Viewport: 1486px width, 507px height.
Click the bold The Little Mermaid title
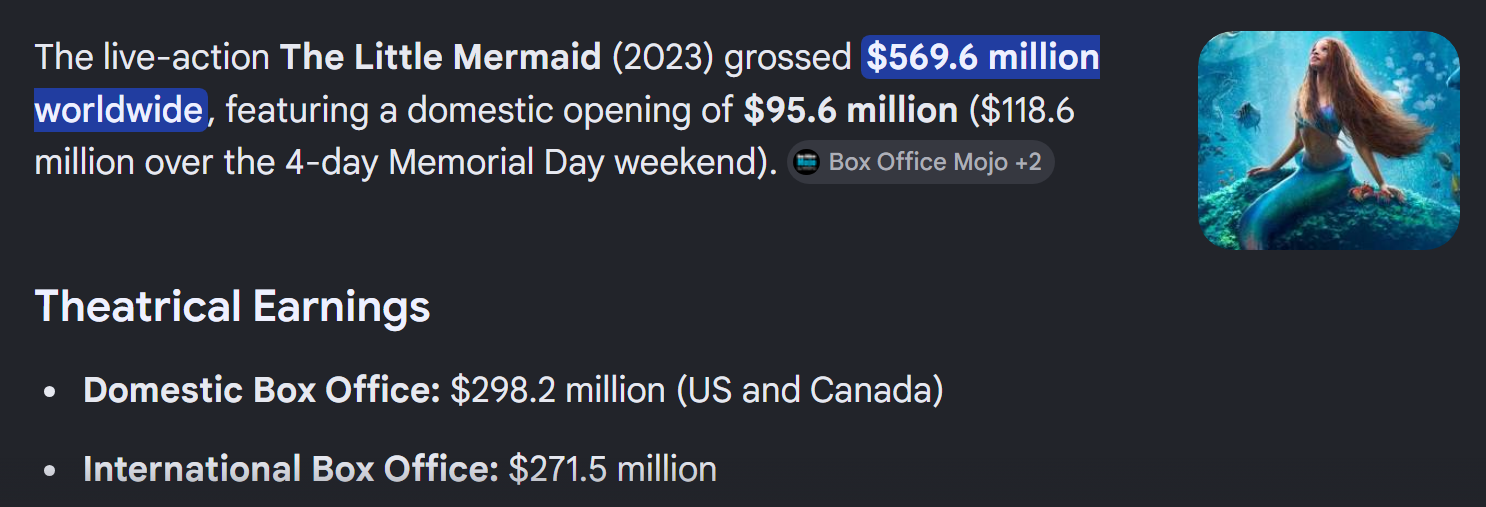pyautogui.click(x=441, y=58)
